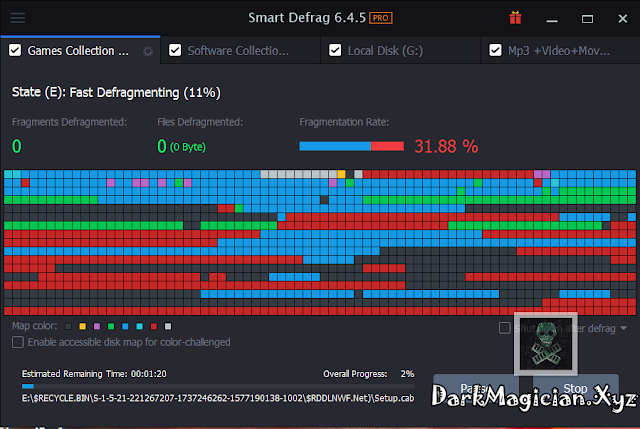Image resolution: width=640 pixels, height=429 pixels.
Task: Click the fragmentation rate bar
Action: click(351, 146)
